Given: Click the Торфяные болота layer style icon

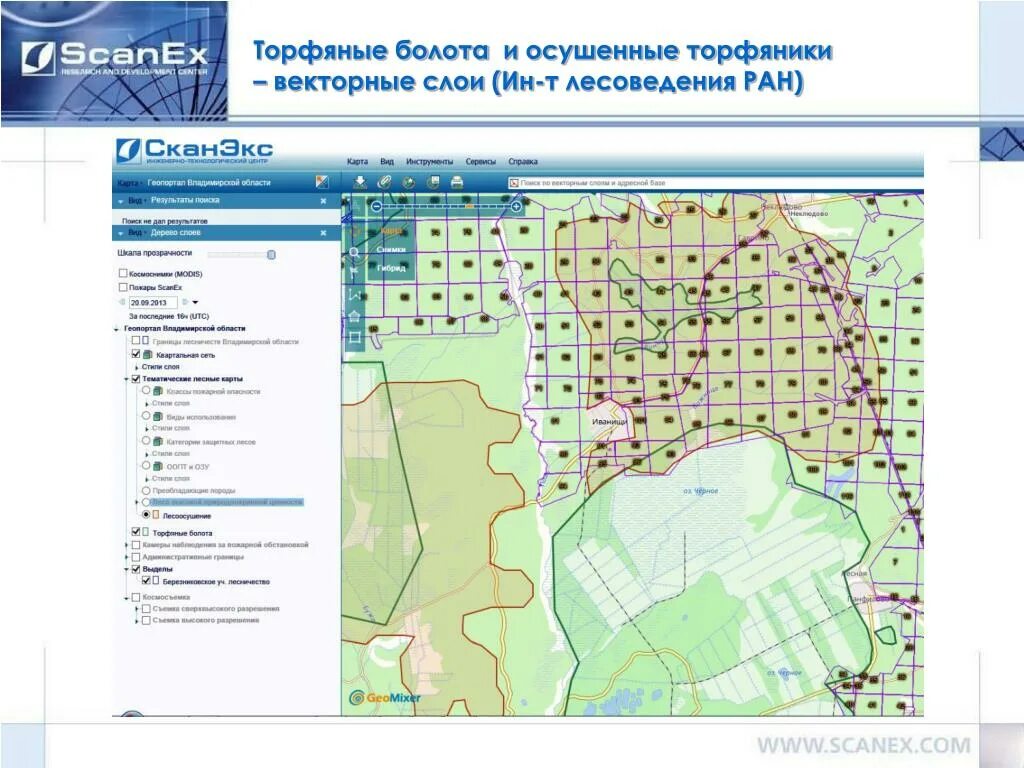Looking at the screenshot, I should [x=146, y=532].
